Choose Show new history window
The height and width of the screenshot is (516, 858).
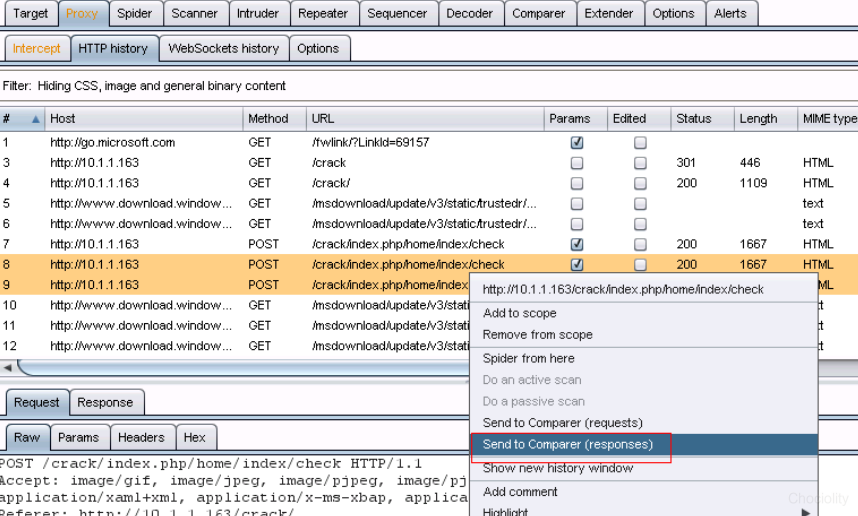pyautogui.click(x=644, y=468)
